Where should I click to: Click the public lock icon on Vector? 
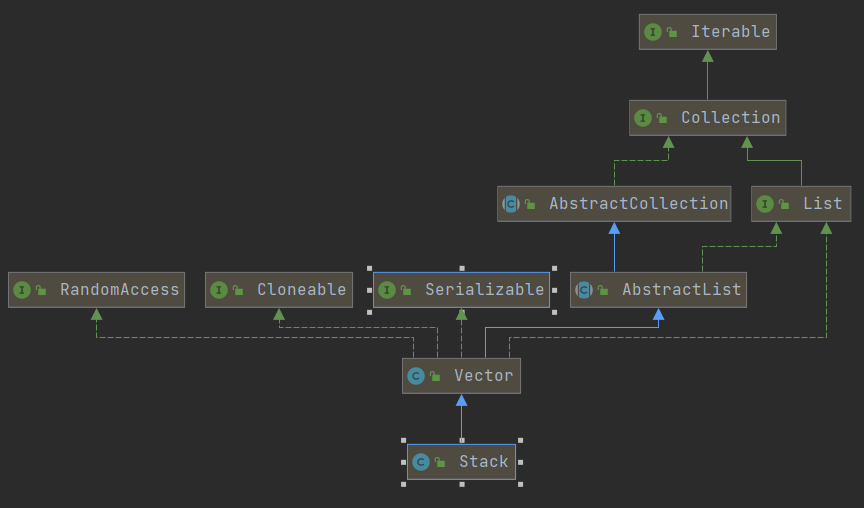pos(436,377)
